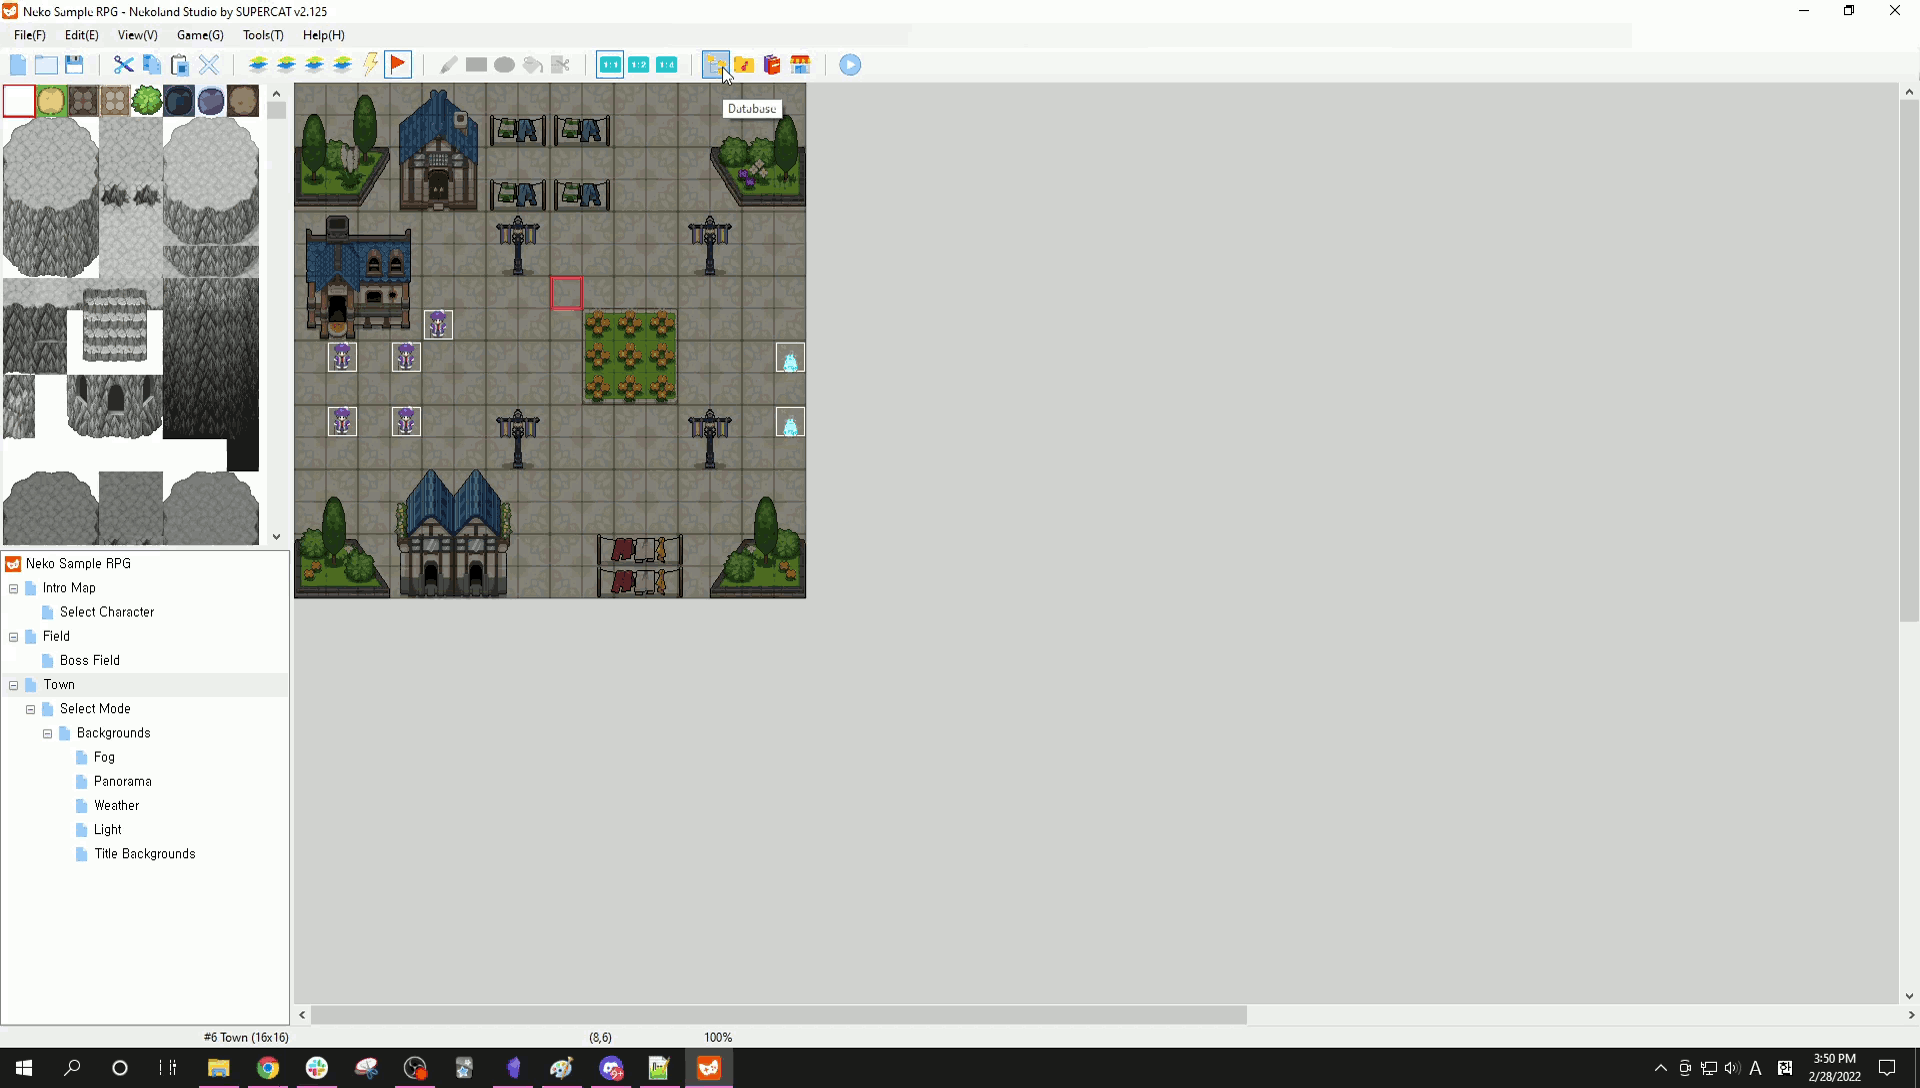Collapse the Town tree node
Image resolution: width=1920 pixels, height=1088 pixels.
click(x=14, y=685)
